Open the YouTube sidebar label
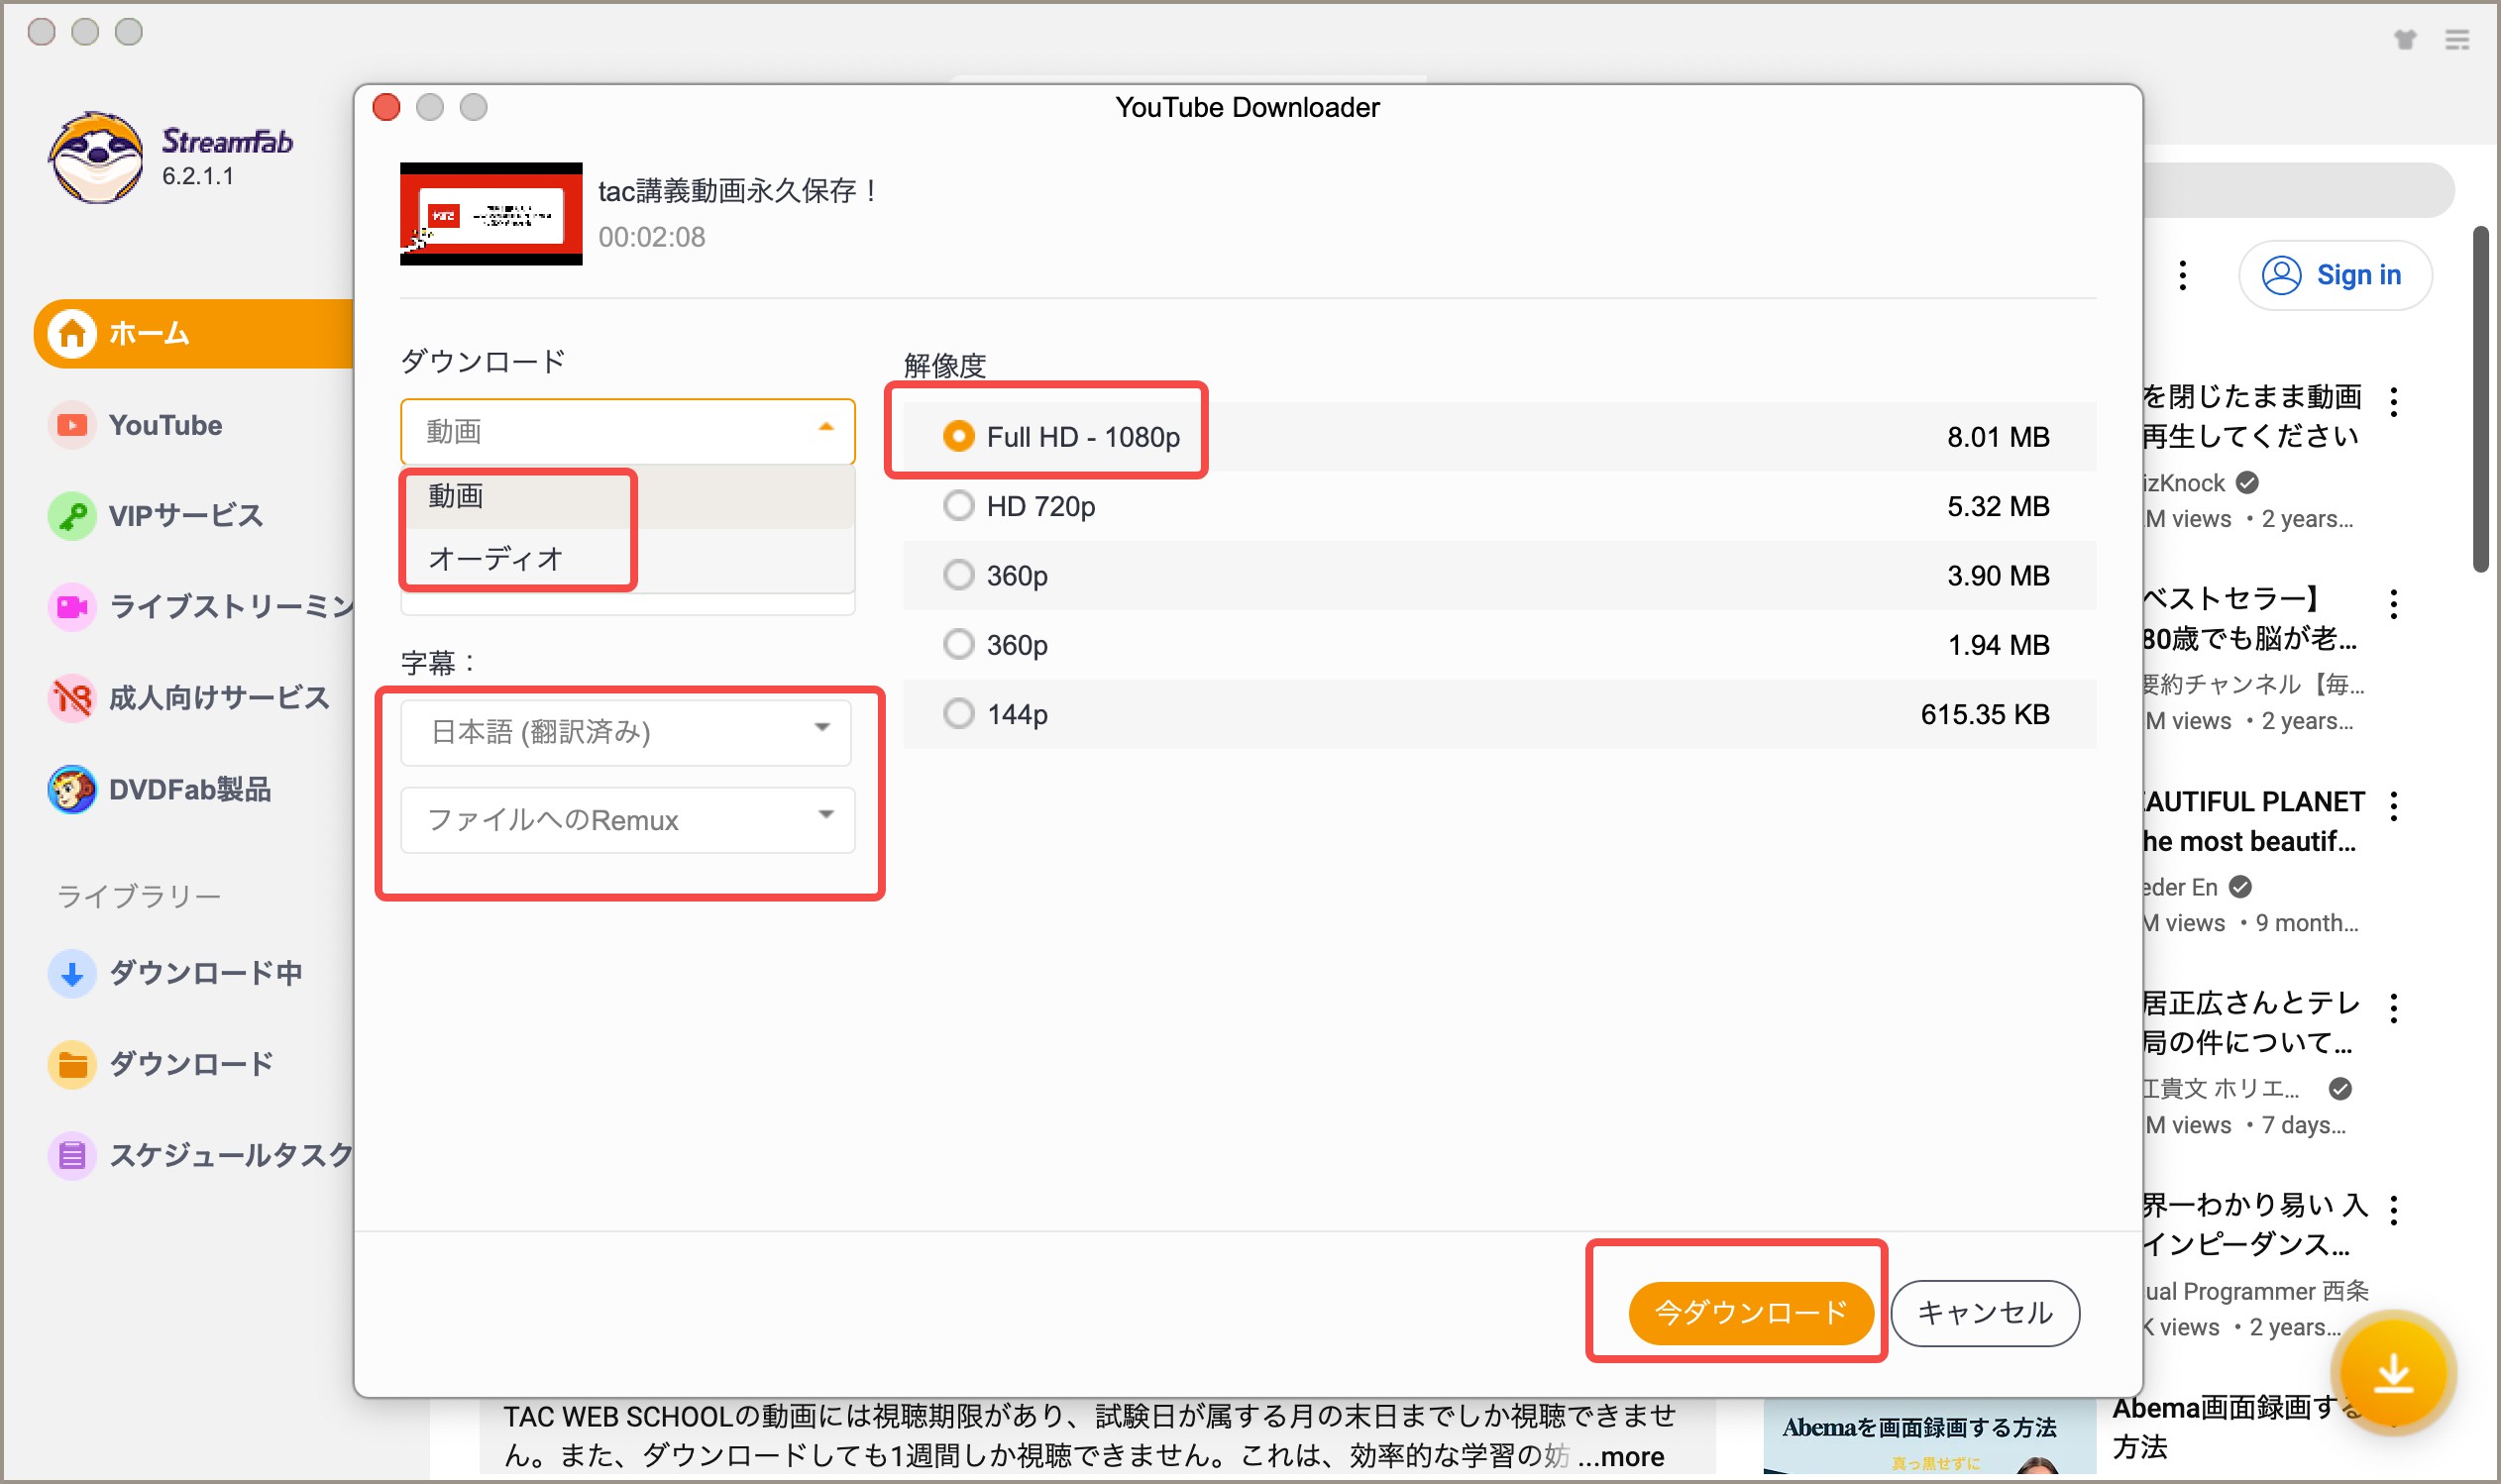Viewport: 2501px width, 1484px height. [165, 425]
